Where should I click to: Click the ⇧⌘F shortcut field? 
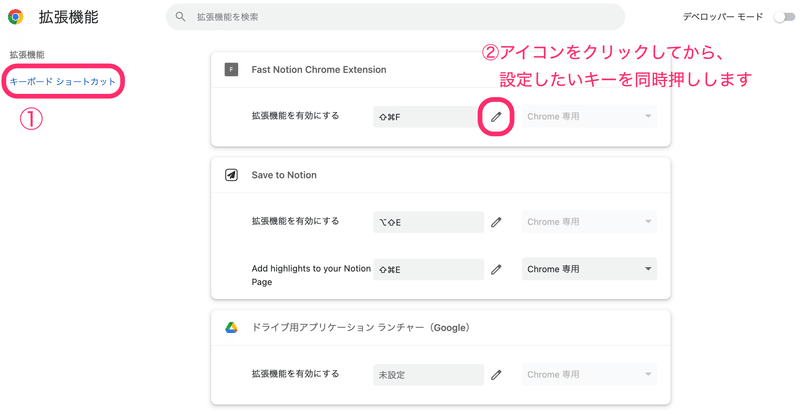point(429,117)
